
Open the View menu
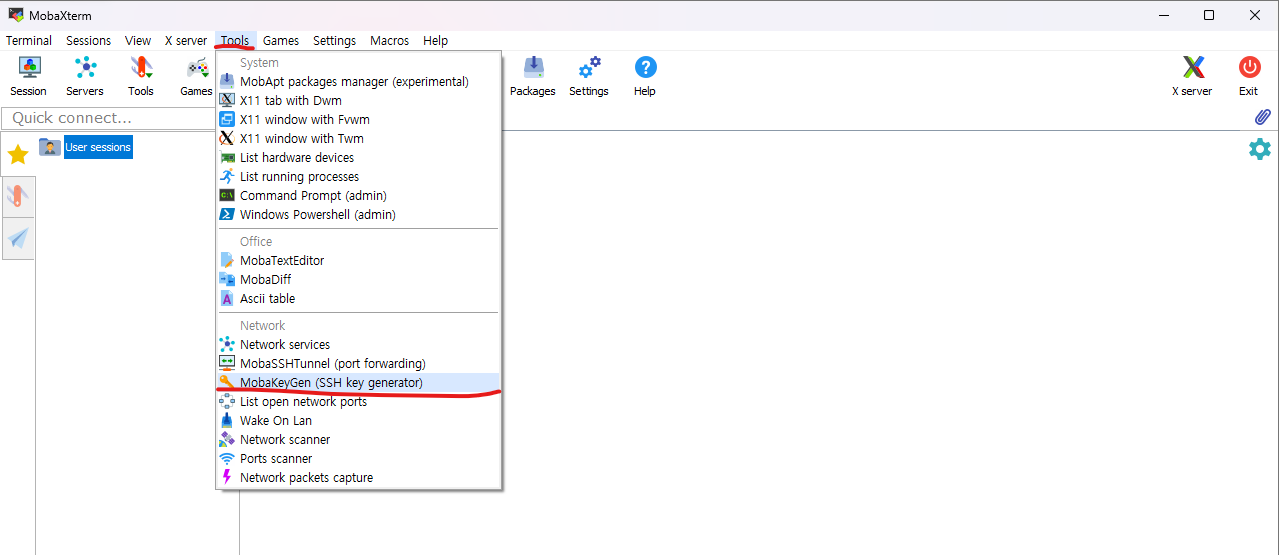(x=138, y=41)
